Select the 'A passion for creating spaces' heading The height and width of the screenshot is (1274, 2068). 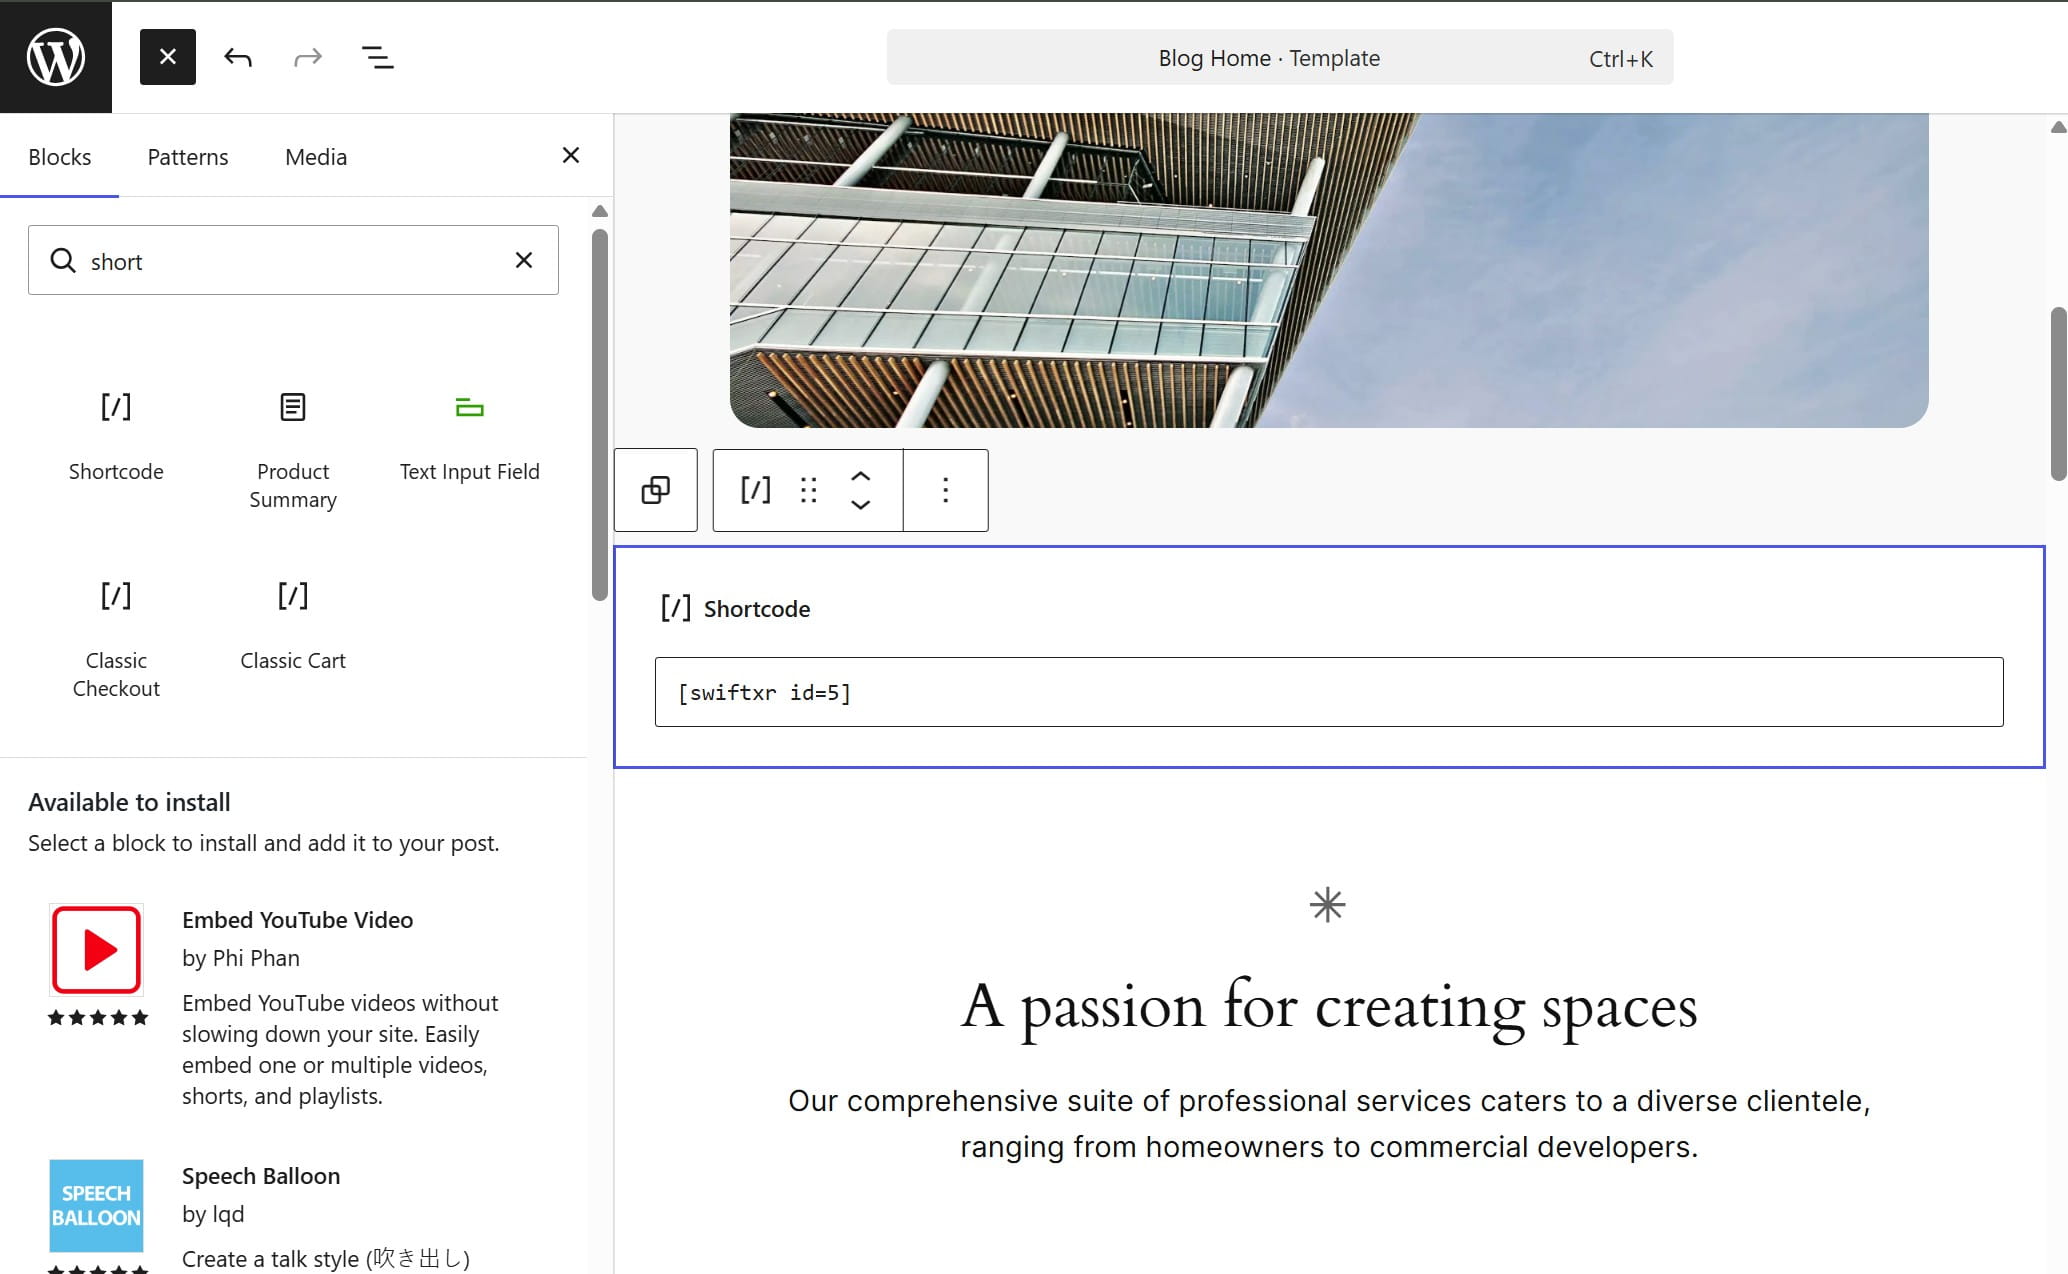(1329, 1006)
